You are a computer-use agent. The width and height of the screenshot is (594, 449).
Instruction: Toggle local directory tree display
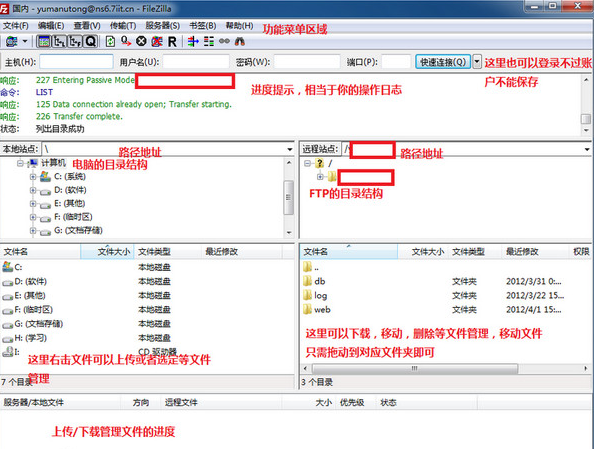[x=59, y=41]
